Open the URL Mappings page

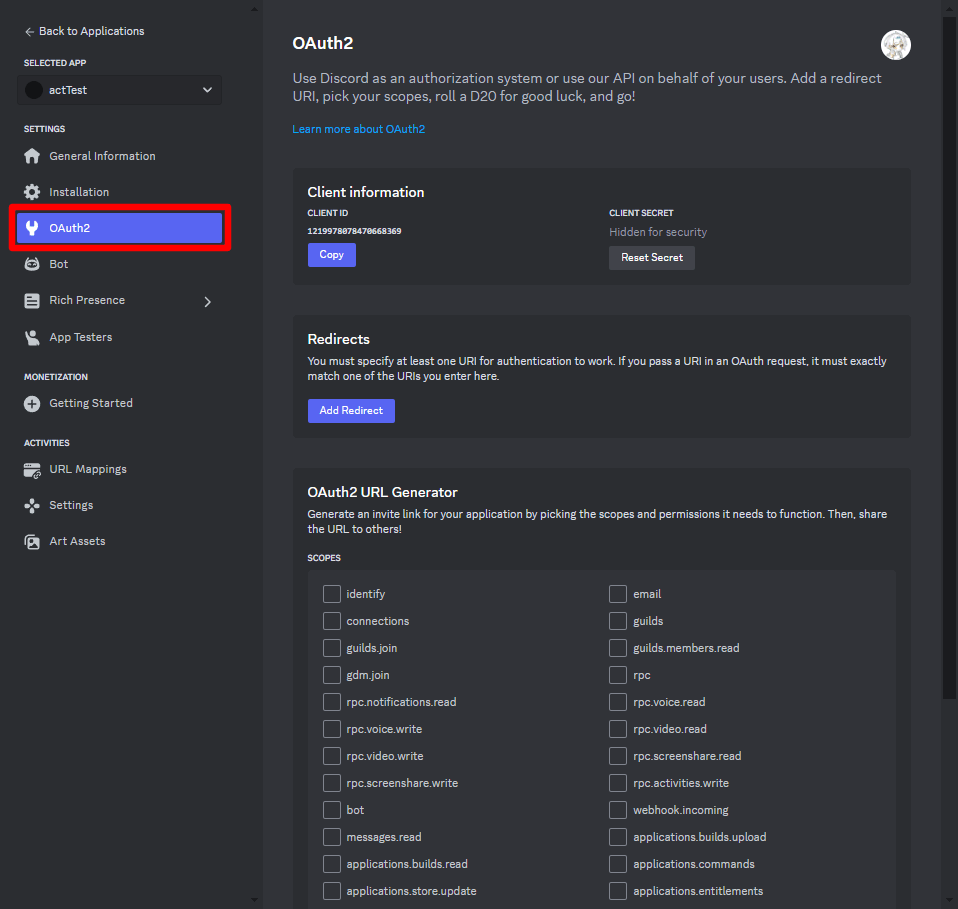(x=119, y=469)
